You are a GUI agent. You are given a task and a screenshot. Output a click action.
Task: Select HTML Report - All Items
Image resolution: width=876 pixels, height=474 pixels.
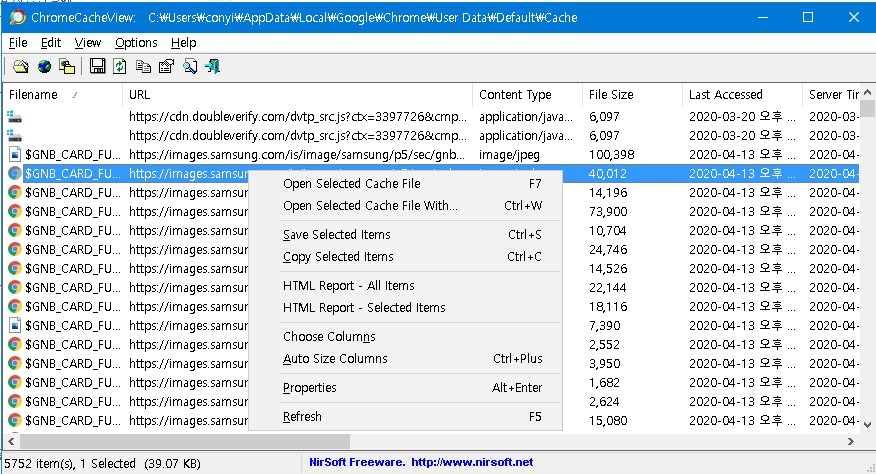point(406,286)
